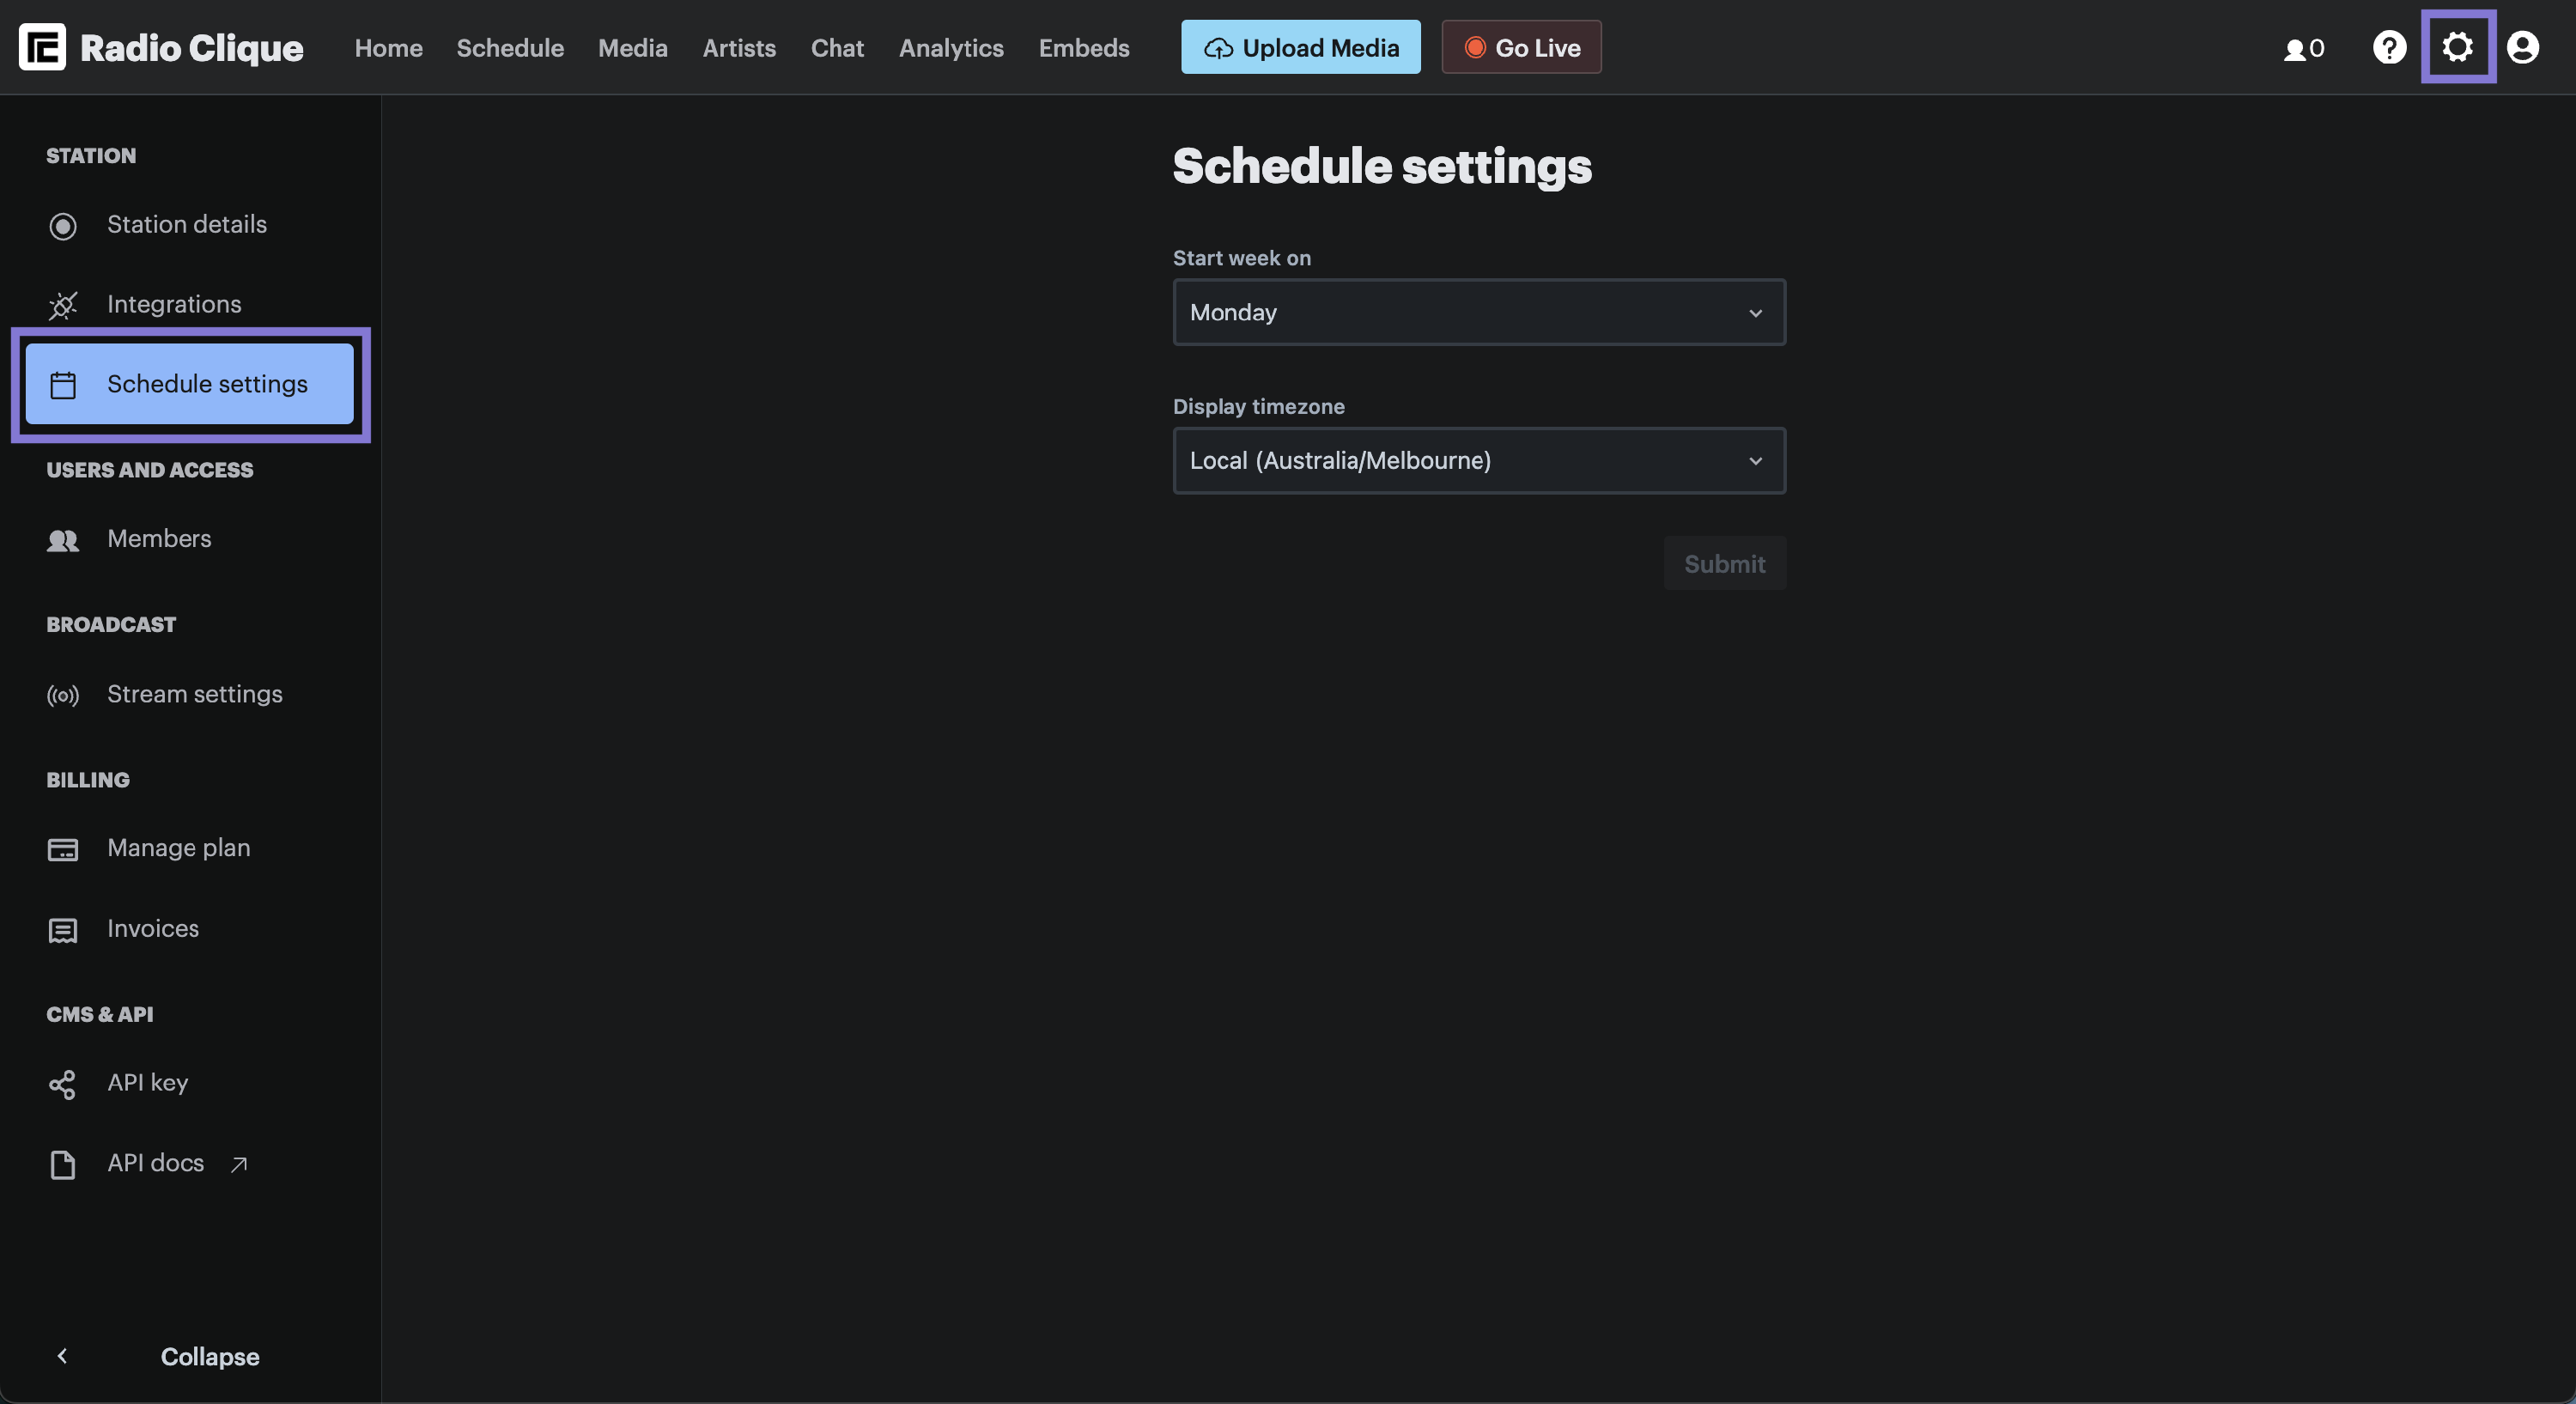Click the API docs file icon

click(x=63, y=1164)
